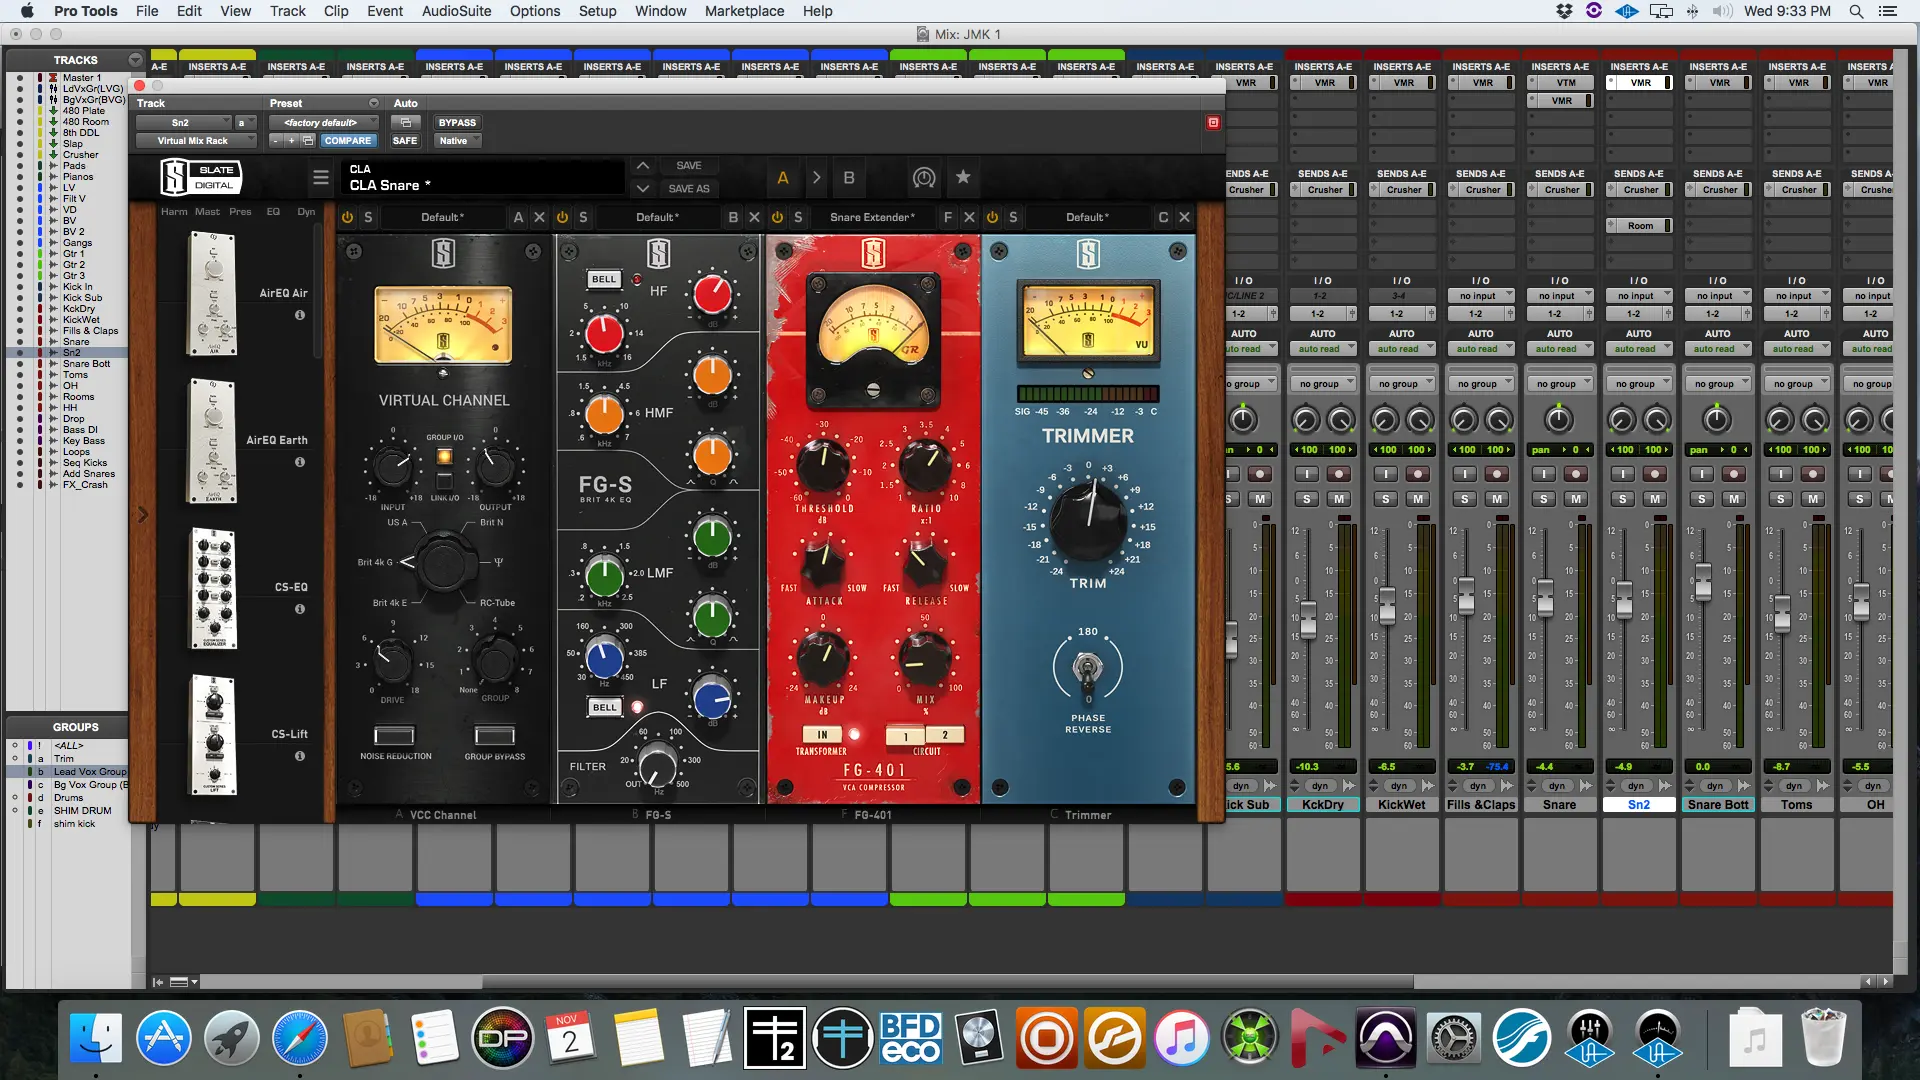The image size is (1920, 1080).
Task: Expand the module browser side arrow
Action: click(x=142, y=515)
